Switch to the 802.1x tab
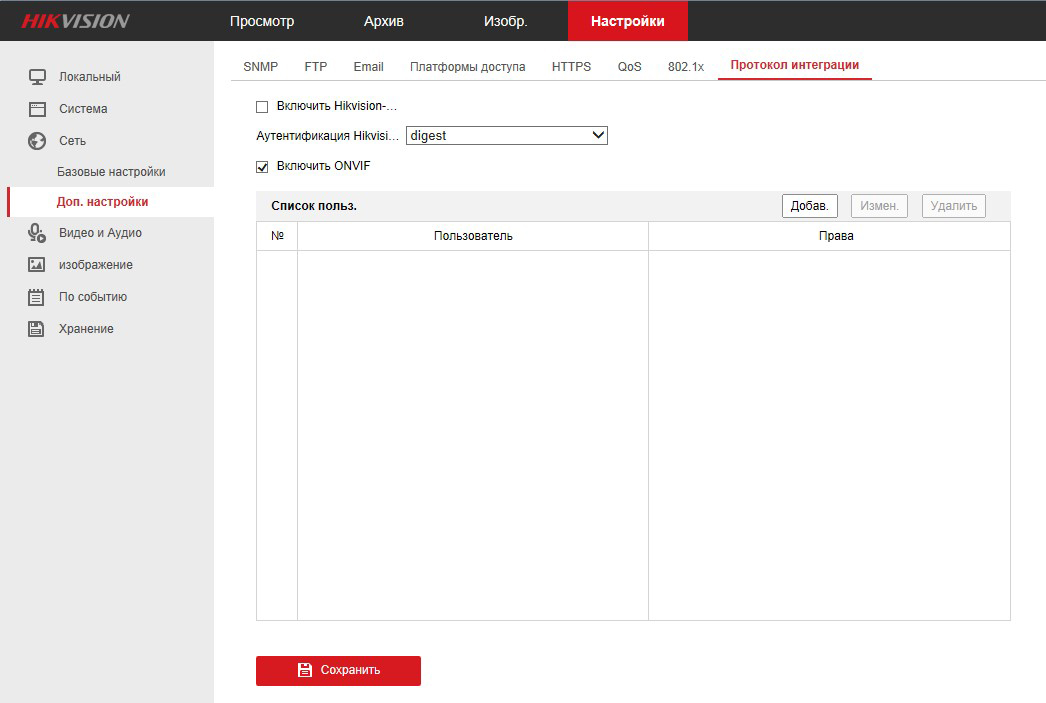 click(686, 67)
